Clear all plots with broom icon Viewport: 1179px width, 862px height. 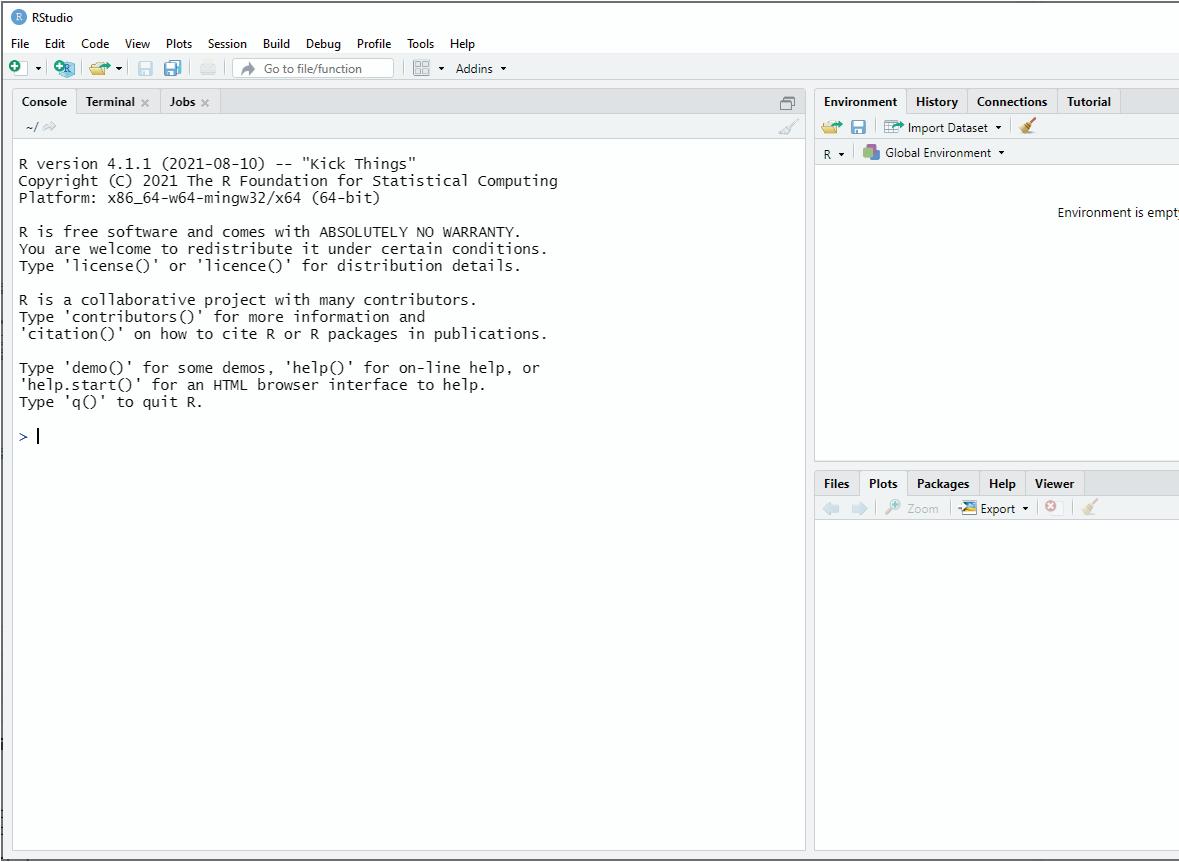click(1090, 507)
